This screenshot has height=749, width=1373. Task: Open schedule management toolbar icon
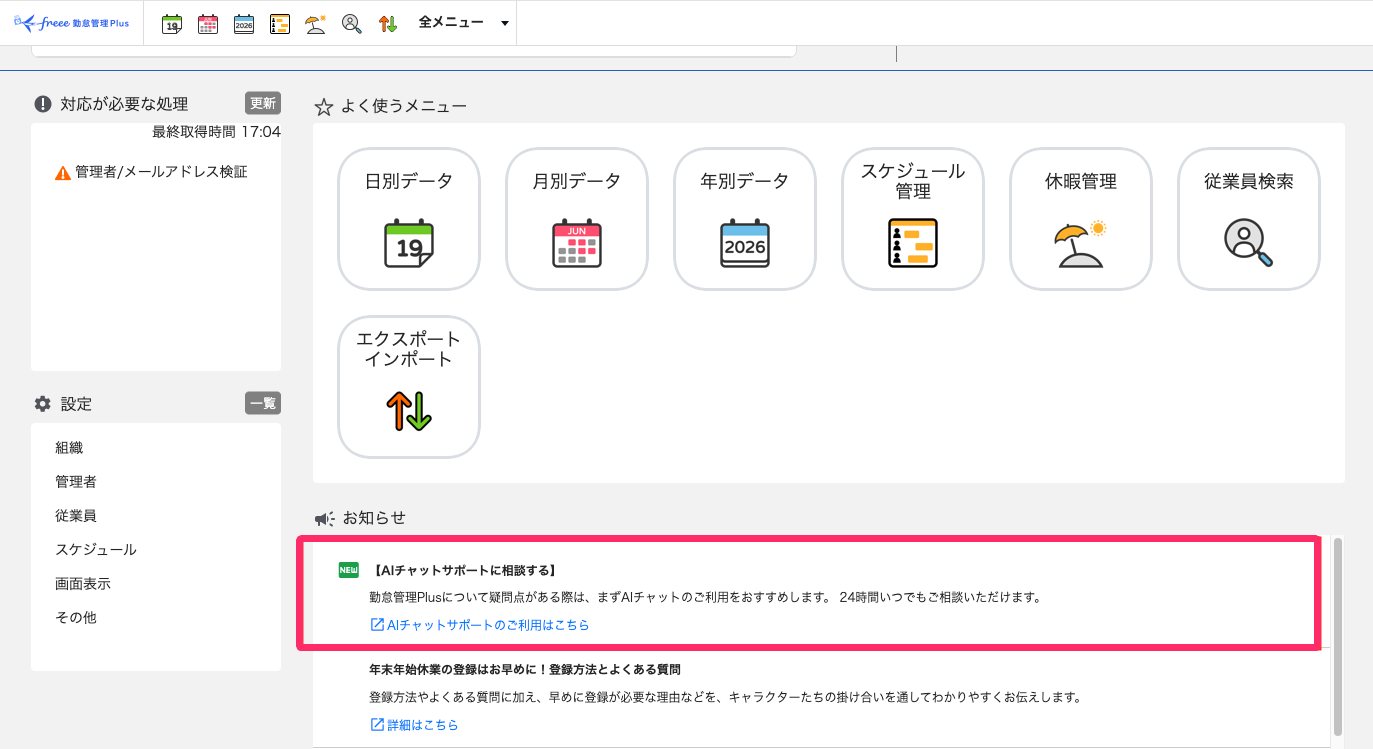(280, 24)
